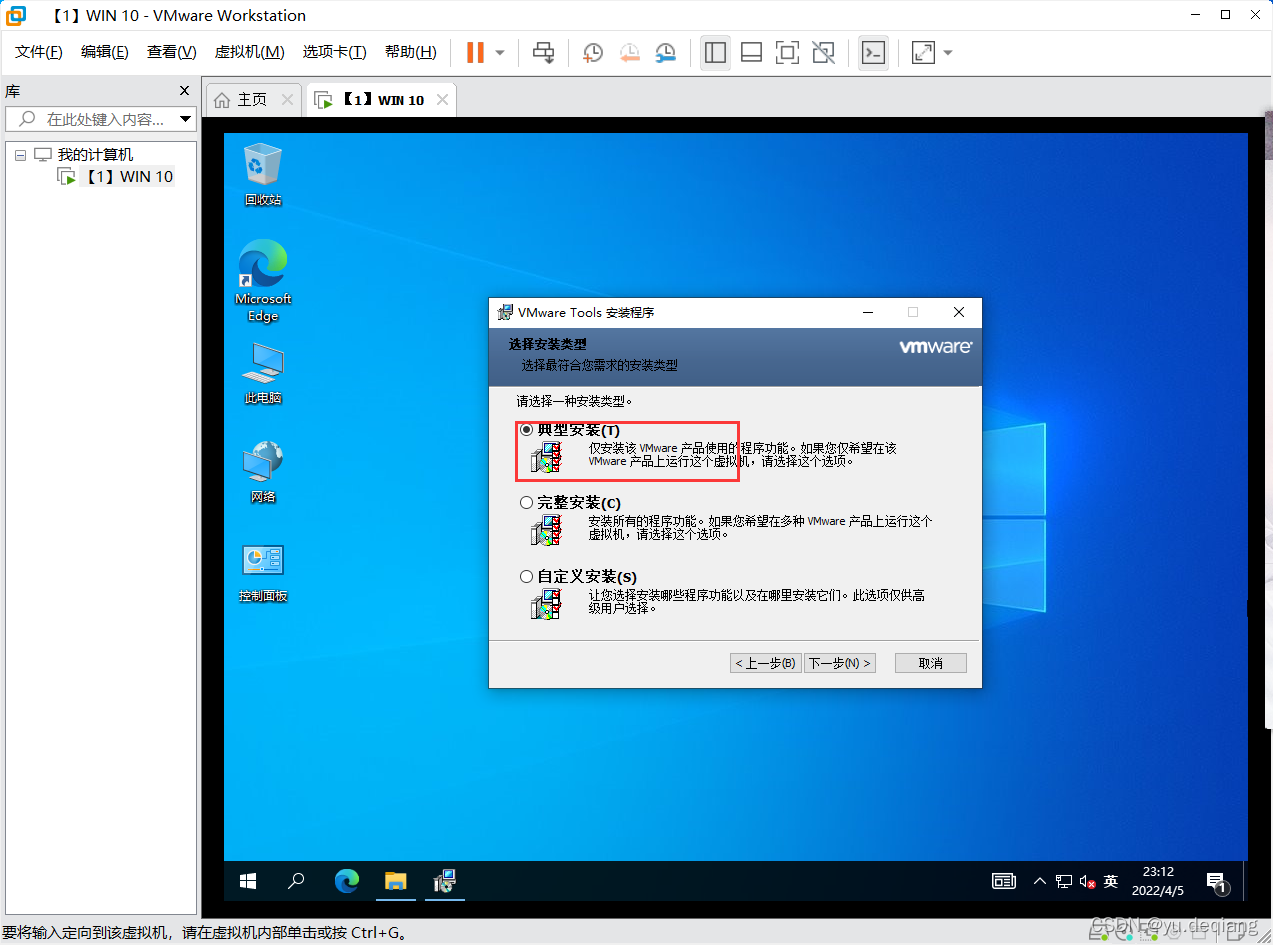Open the Windows Start menu

pos(248,881)
